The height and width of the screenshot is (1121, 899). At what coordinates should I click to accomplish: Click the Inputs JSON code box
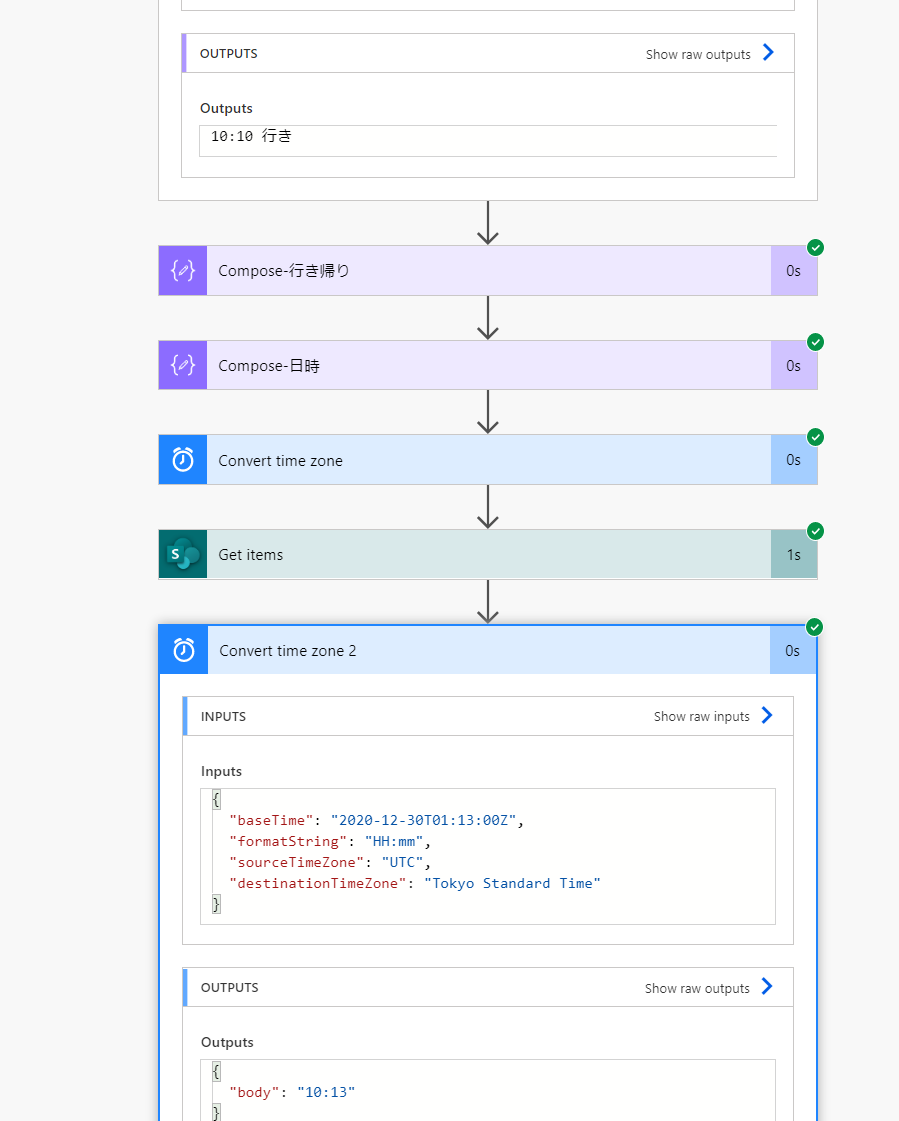click(x=488, y=855)
